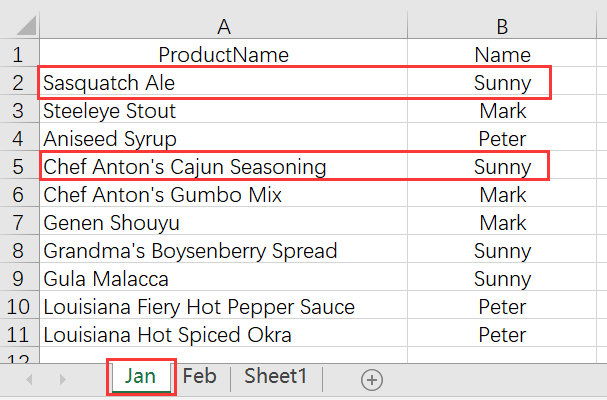Click the next sheet navigation arrow

point(62,379)
